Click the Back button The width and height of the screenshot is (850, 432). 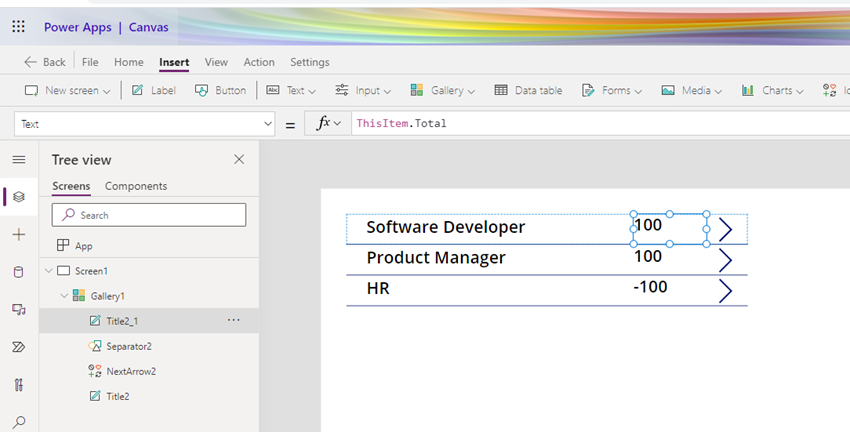coord(45,62)
